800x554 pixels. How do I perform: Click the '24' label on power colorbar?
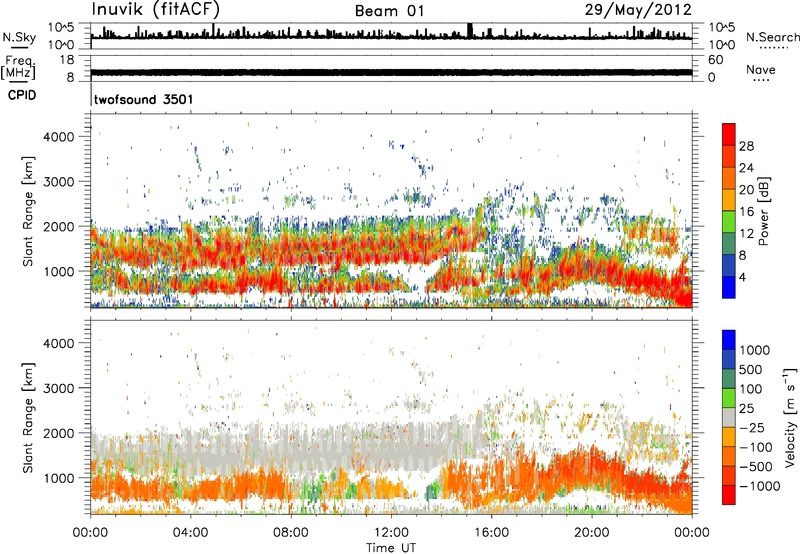point(746,168)
